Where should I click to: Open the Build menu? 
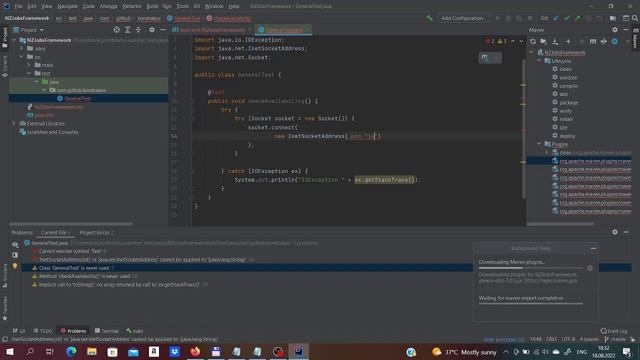(152, 6)
